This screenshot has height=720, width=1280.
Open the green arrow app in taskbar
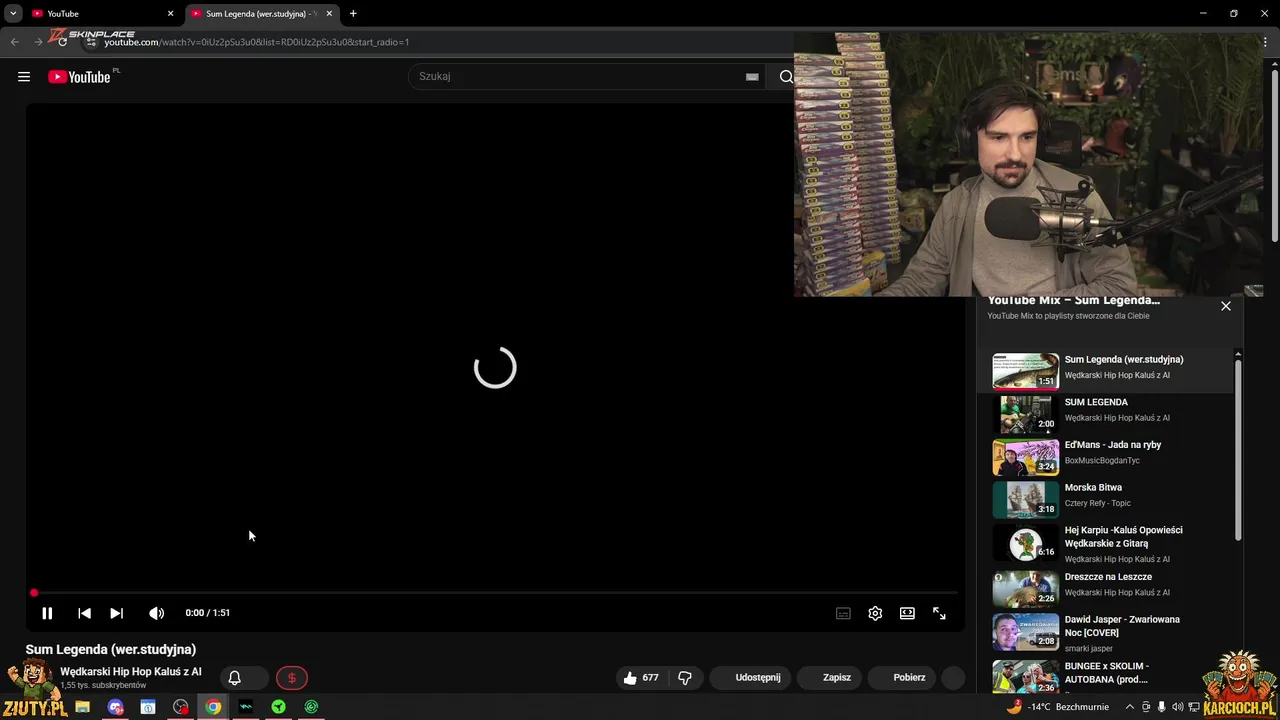(278, 707)
